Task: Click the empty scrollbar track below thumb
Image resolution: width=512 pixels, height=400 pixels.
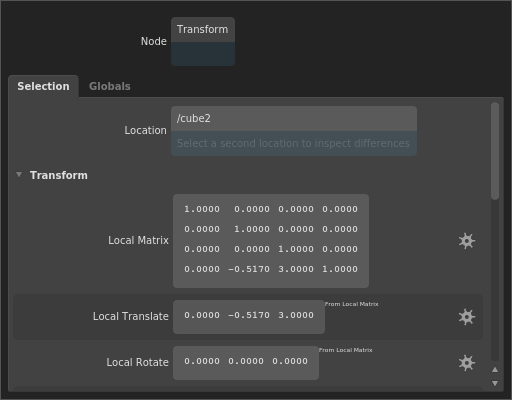Action: (495, 280)
